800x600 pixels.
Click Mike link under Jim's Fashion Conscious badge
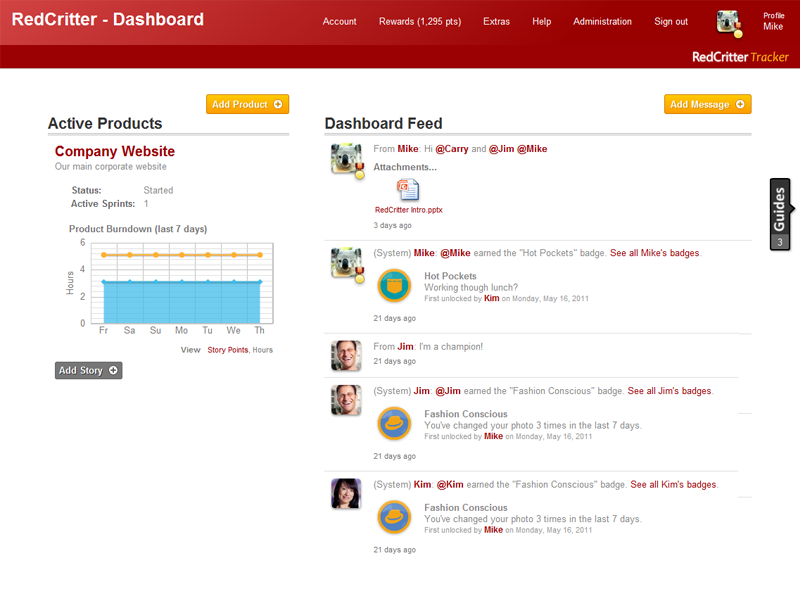(x=493, y=436)
